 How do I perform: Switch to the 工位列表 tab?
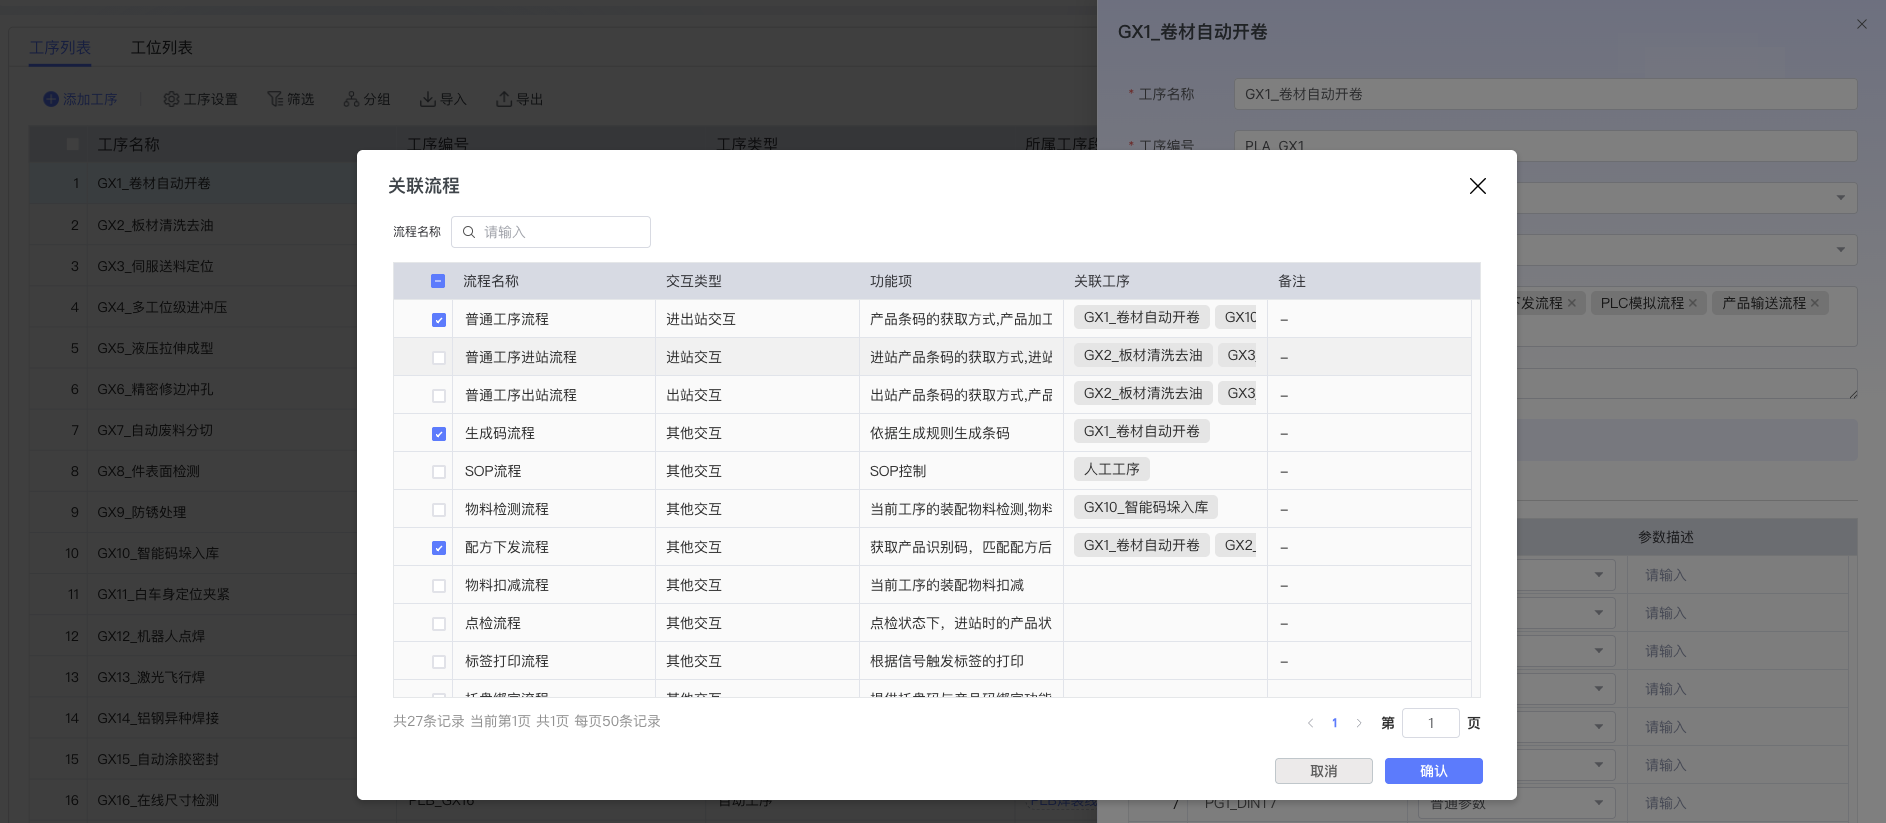click(x=161, y=48)
